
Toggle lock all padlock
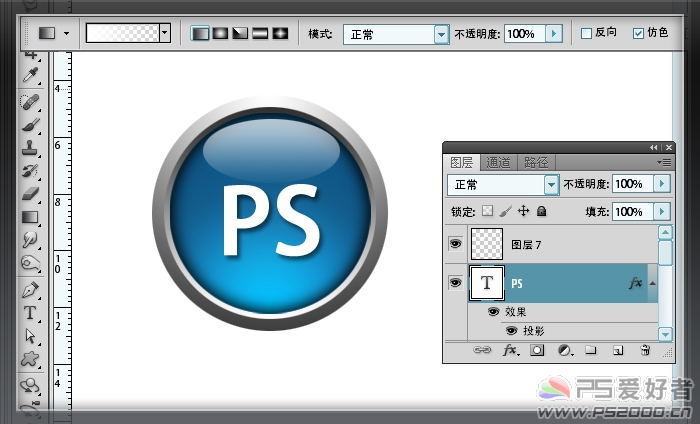tap(542, 211)
